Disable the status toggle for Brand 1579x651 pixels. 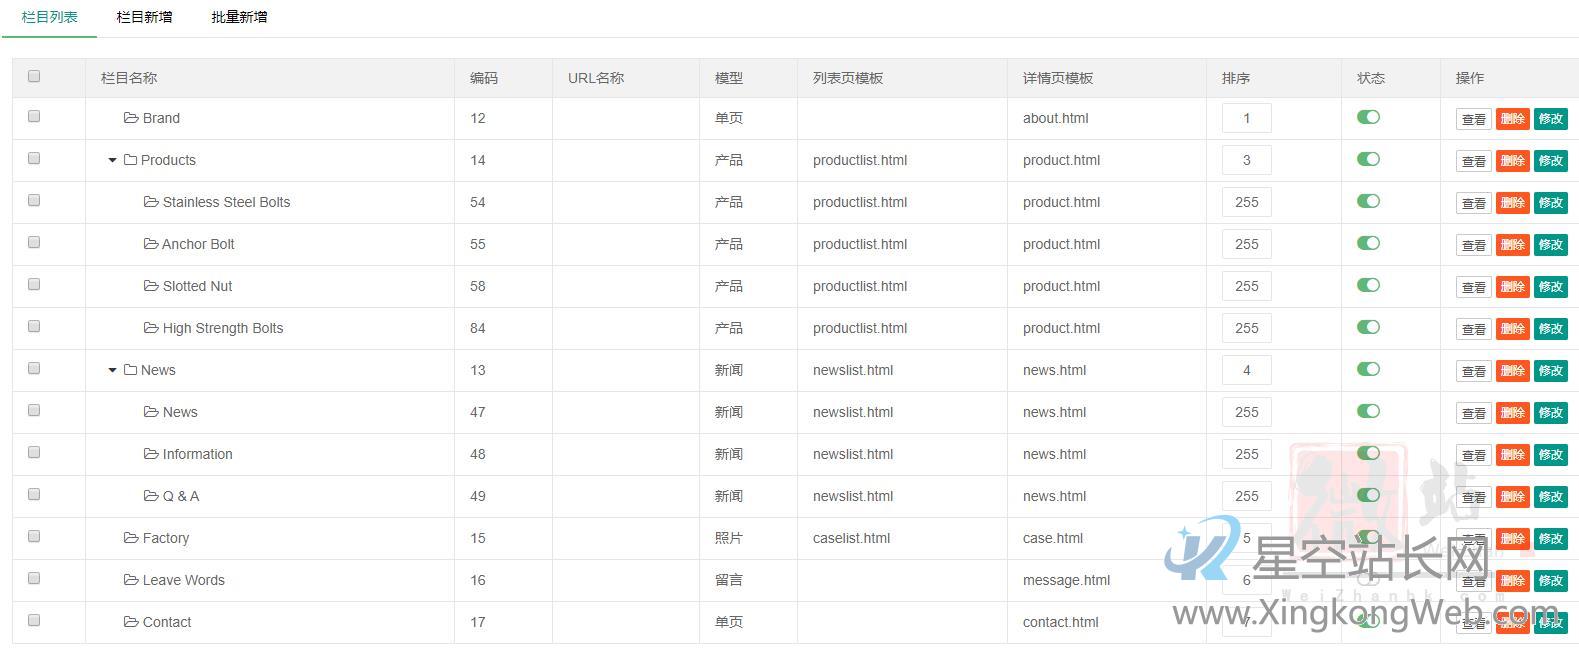point(1368,116)
